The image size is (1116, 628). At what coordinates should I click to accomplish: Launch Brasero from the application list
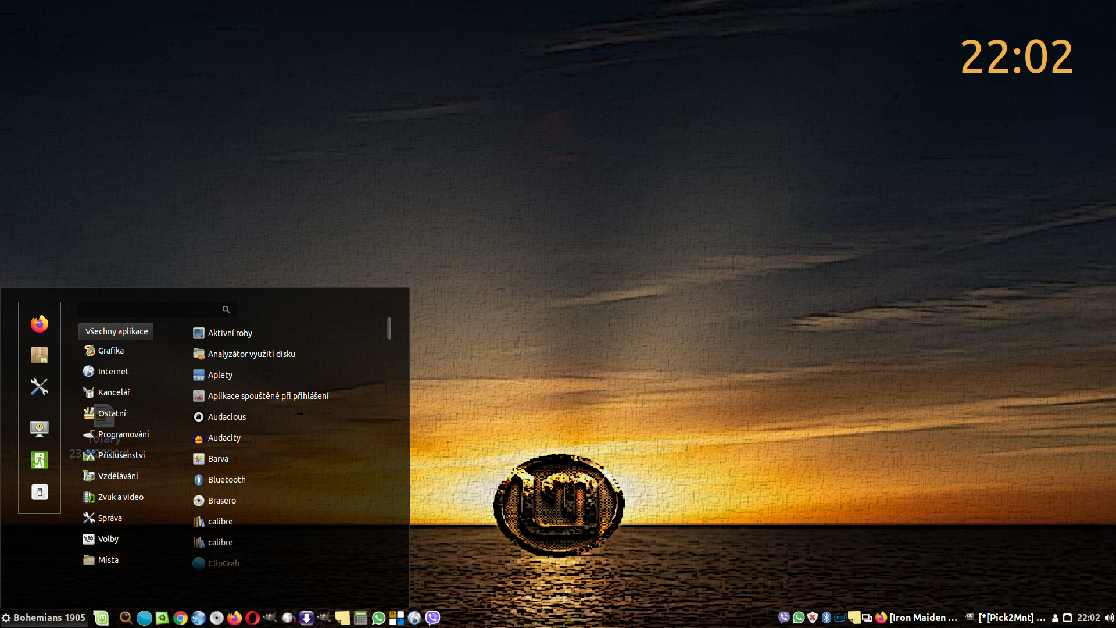pos(221,501)
